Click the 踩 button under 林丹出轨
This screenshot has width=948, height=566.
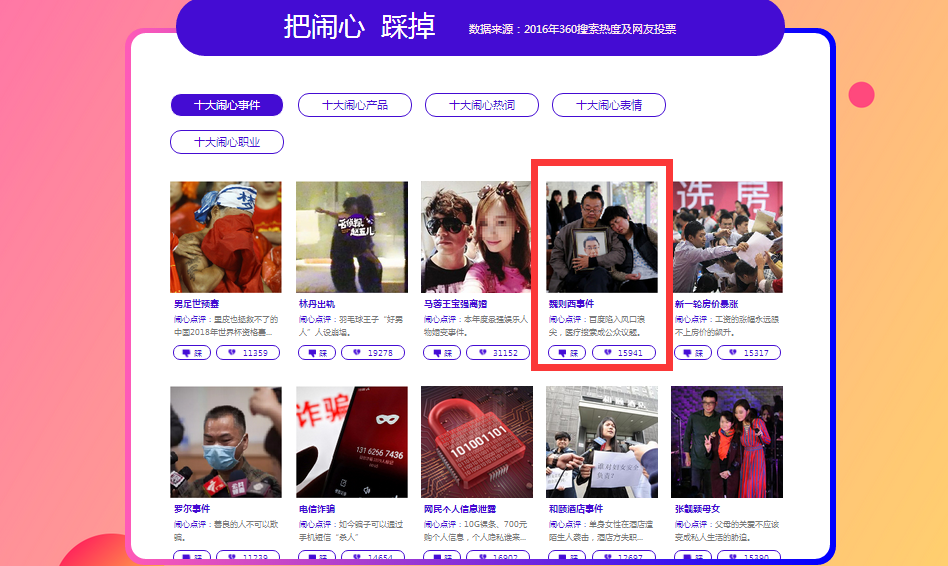(x=317, y=353)
